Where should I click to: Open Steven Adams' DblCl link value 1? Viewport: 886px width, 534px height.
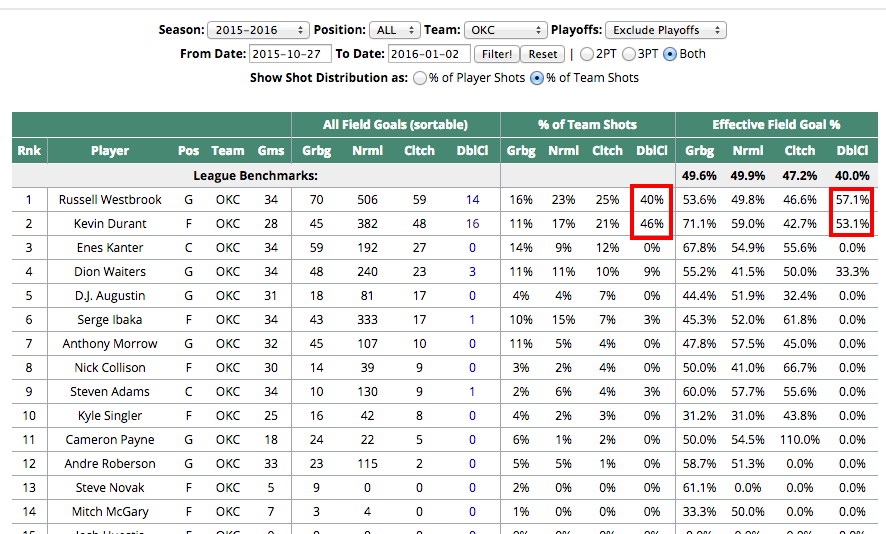(472, 392)
